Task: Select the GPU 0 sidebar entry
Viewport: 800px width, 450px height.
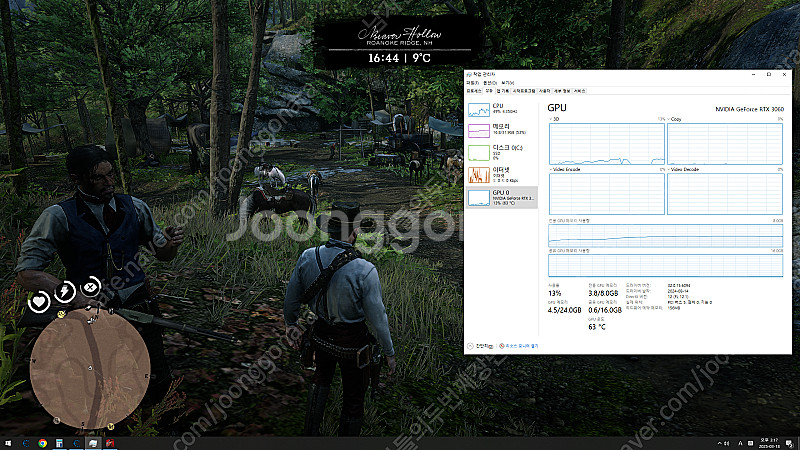Action: [x=502, y=197]
